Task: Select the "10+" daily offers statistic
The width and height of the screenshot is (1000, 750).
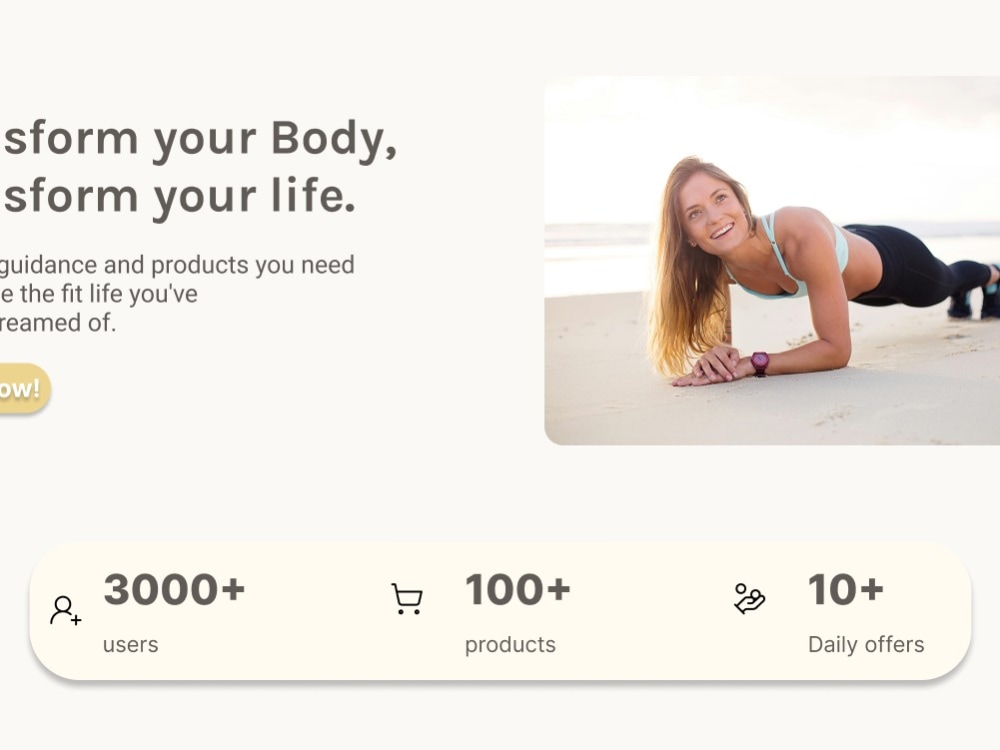Action: [846, 589]
